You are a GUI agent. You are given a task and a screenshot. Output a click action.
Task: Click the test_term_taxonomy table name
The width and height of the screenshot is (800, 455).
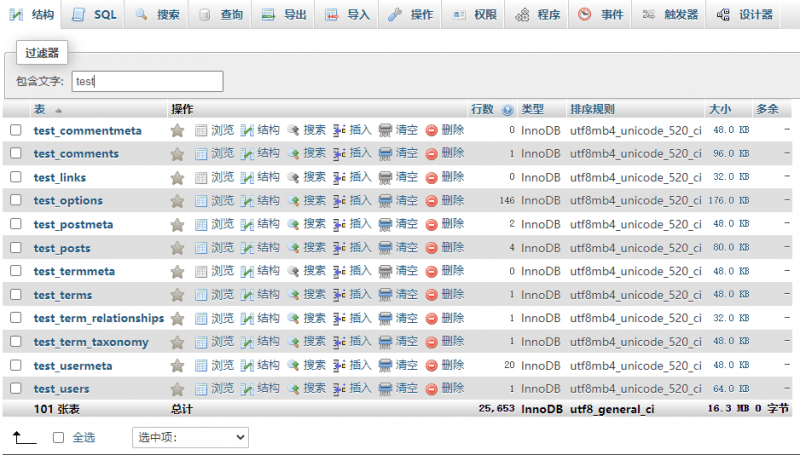pyautogui.click(x=91, y=342)
